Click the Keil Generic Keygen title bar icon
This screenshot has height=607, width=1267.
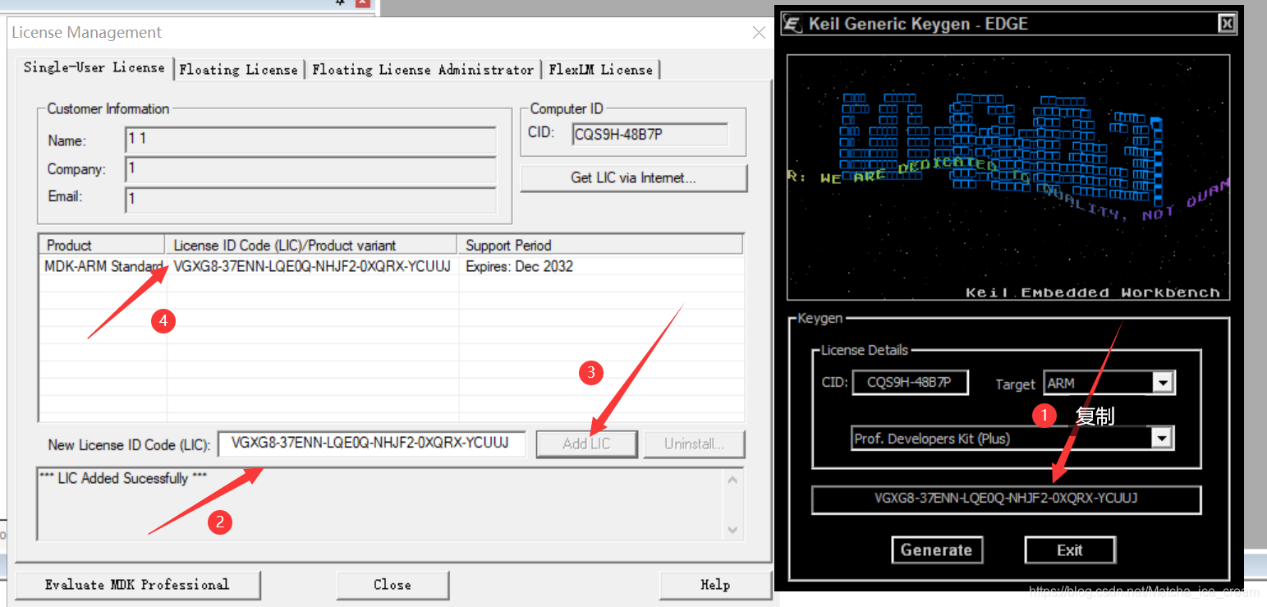click(794, 24)
